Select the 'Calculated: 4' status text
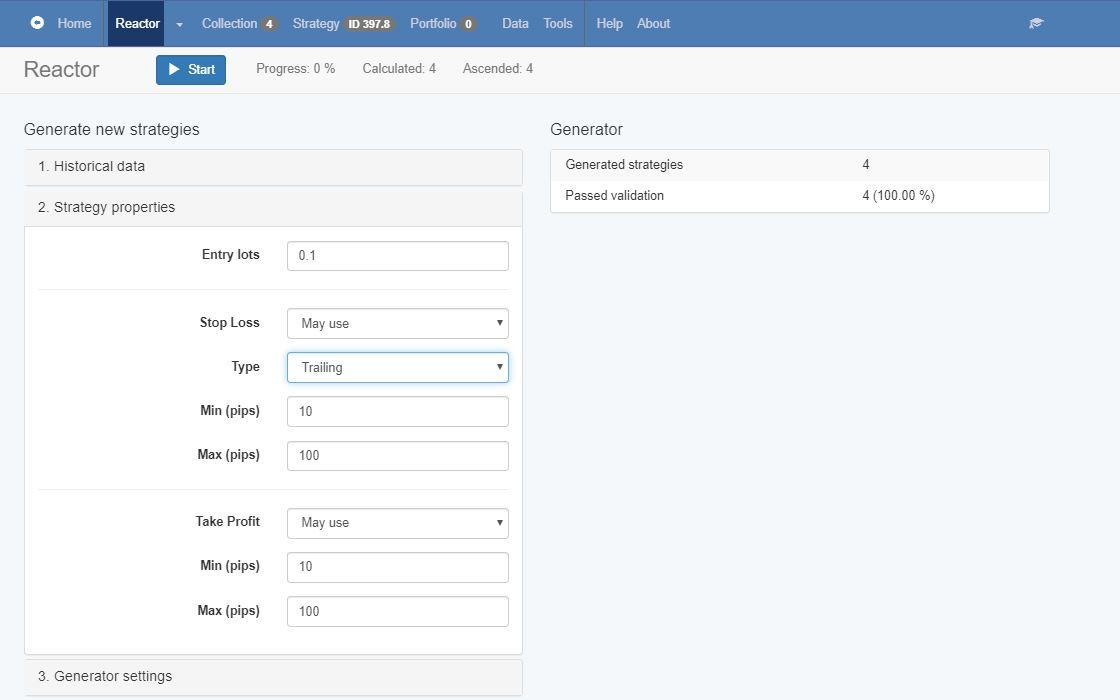Screen dimensions: 1120x700 pos(399,69)
